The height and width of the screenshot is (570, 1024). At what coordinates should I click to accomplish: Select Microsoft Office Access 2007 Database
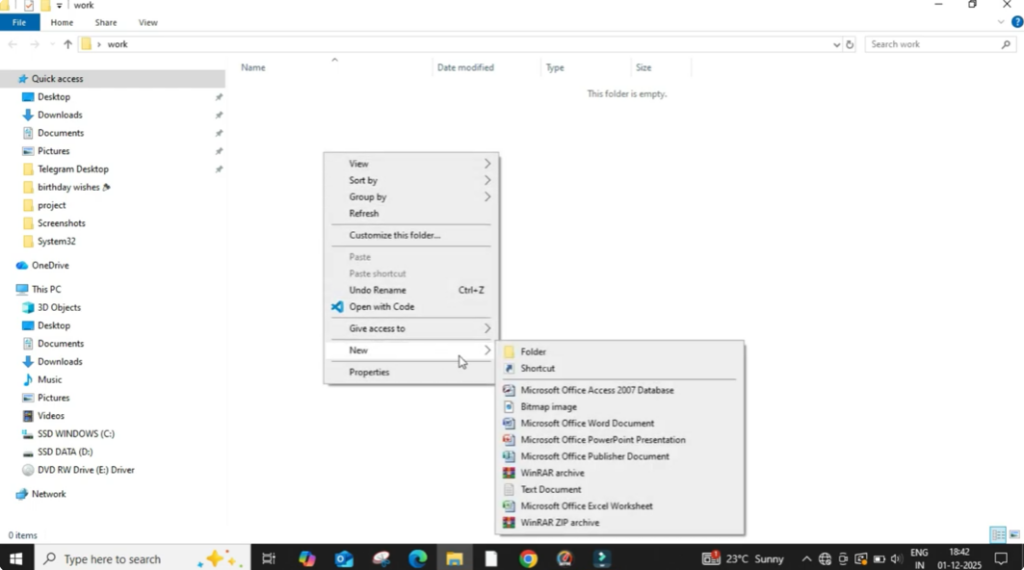pos(619,390)
